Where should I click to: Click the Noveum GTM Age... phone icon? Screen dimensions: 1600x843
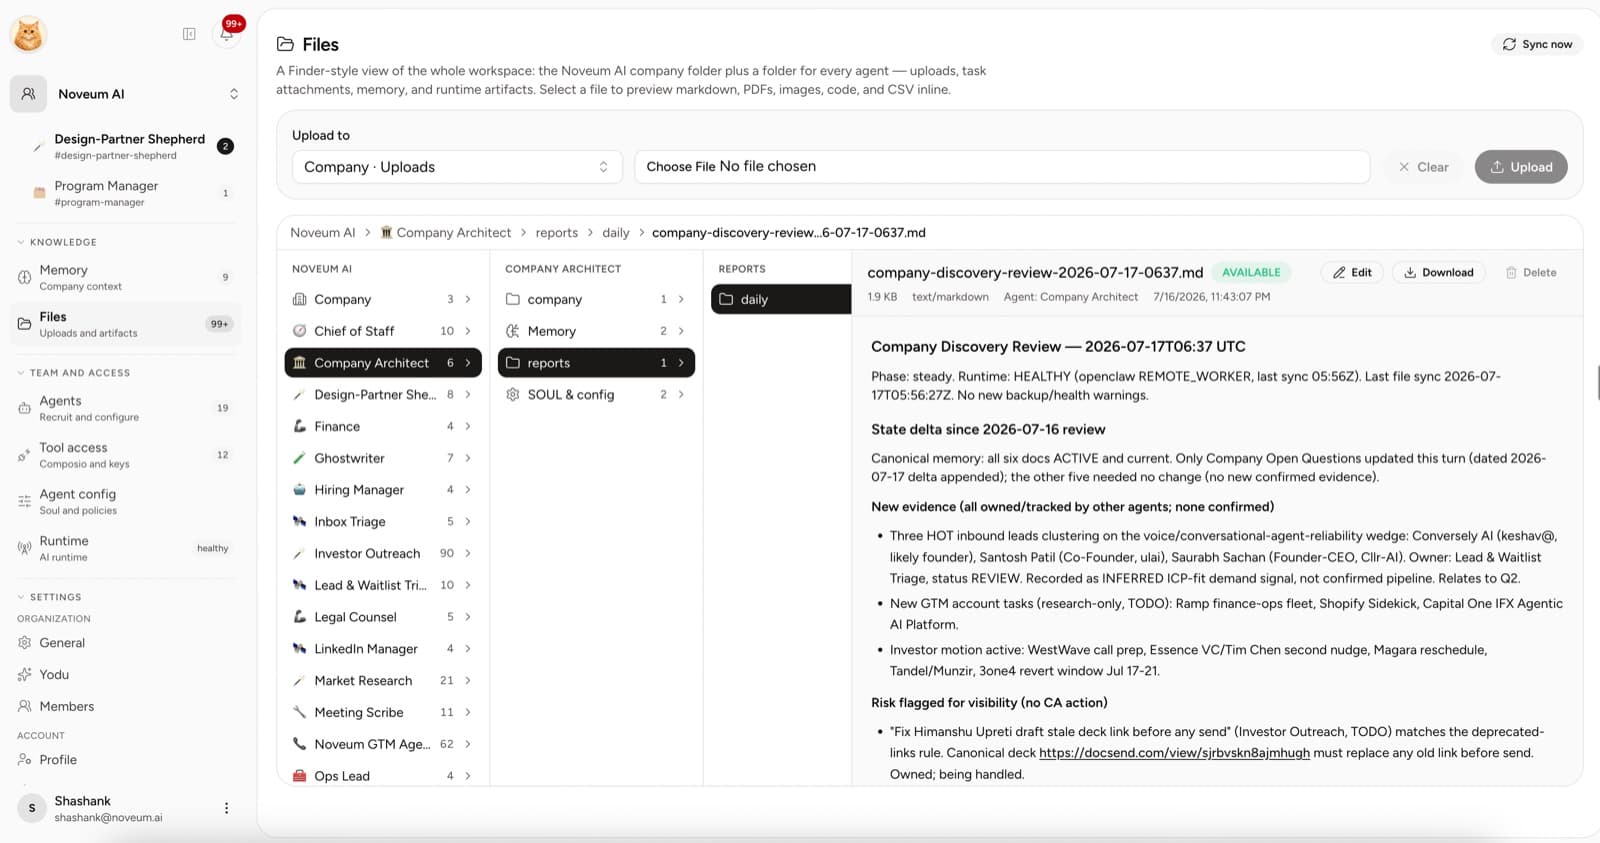299,744
